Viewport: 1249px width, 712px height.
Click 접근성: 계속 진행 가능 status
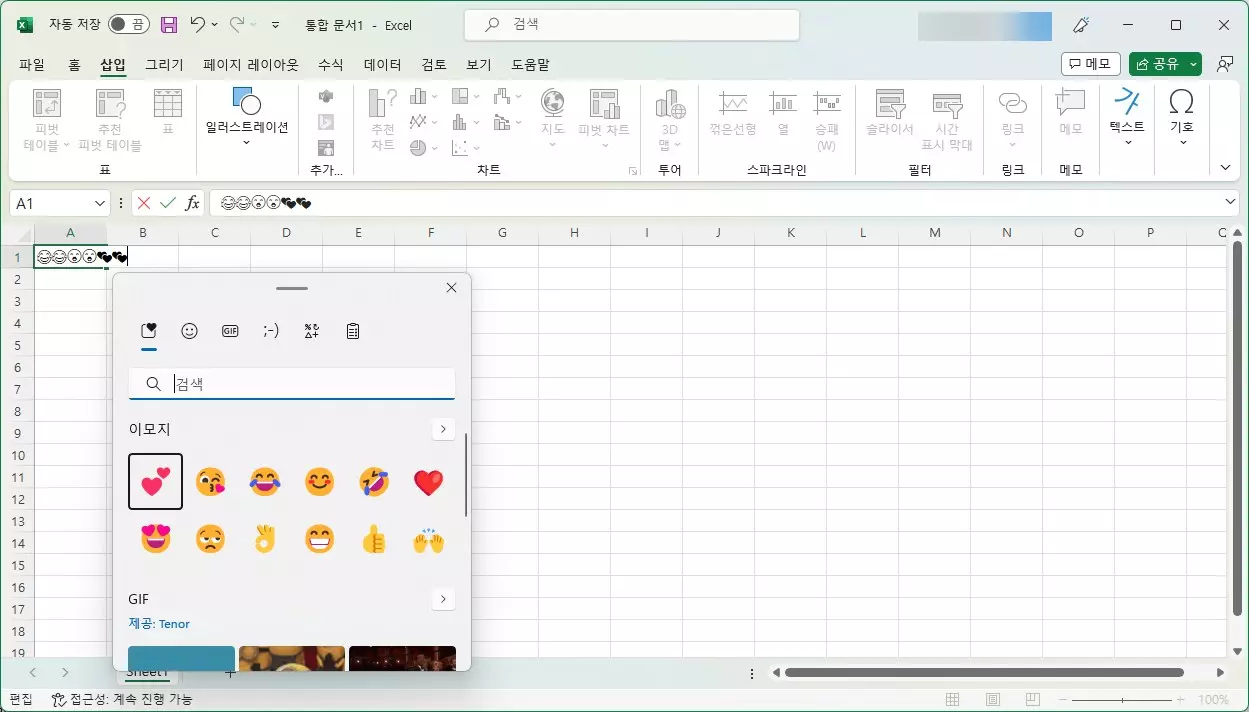(122, 700)
